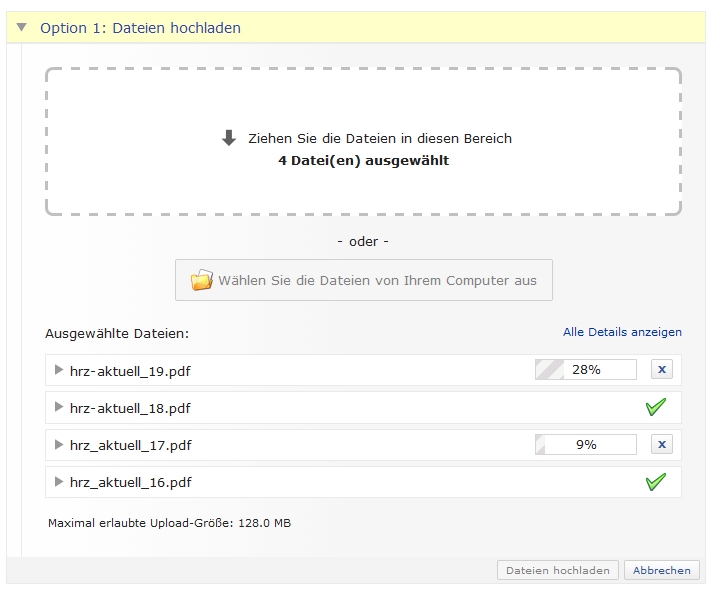
Task: Expand details for hrz_aktuell_16.pdf
Action: coord(59,481)
